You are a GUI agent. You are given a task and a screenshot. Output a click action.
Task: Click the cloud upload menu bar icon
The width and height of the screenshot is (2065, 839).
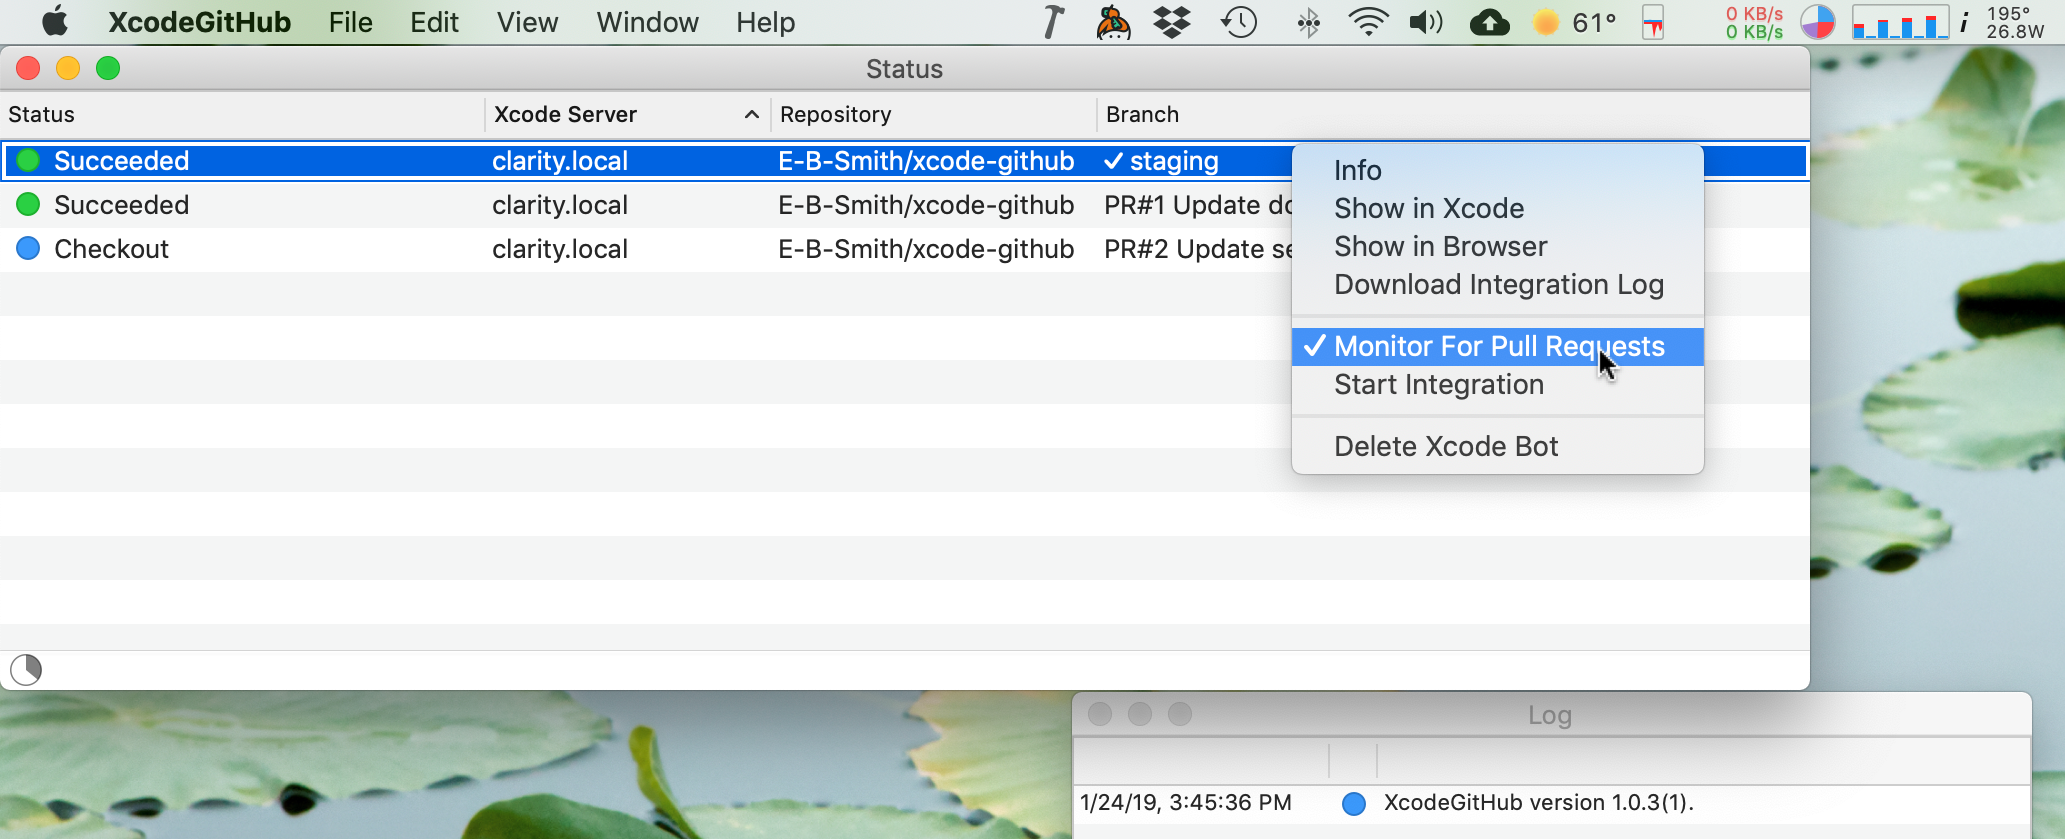[x=1489, y=22]
